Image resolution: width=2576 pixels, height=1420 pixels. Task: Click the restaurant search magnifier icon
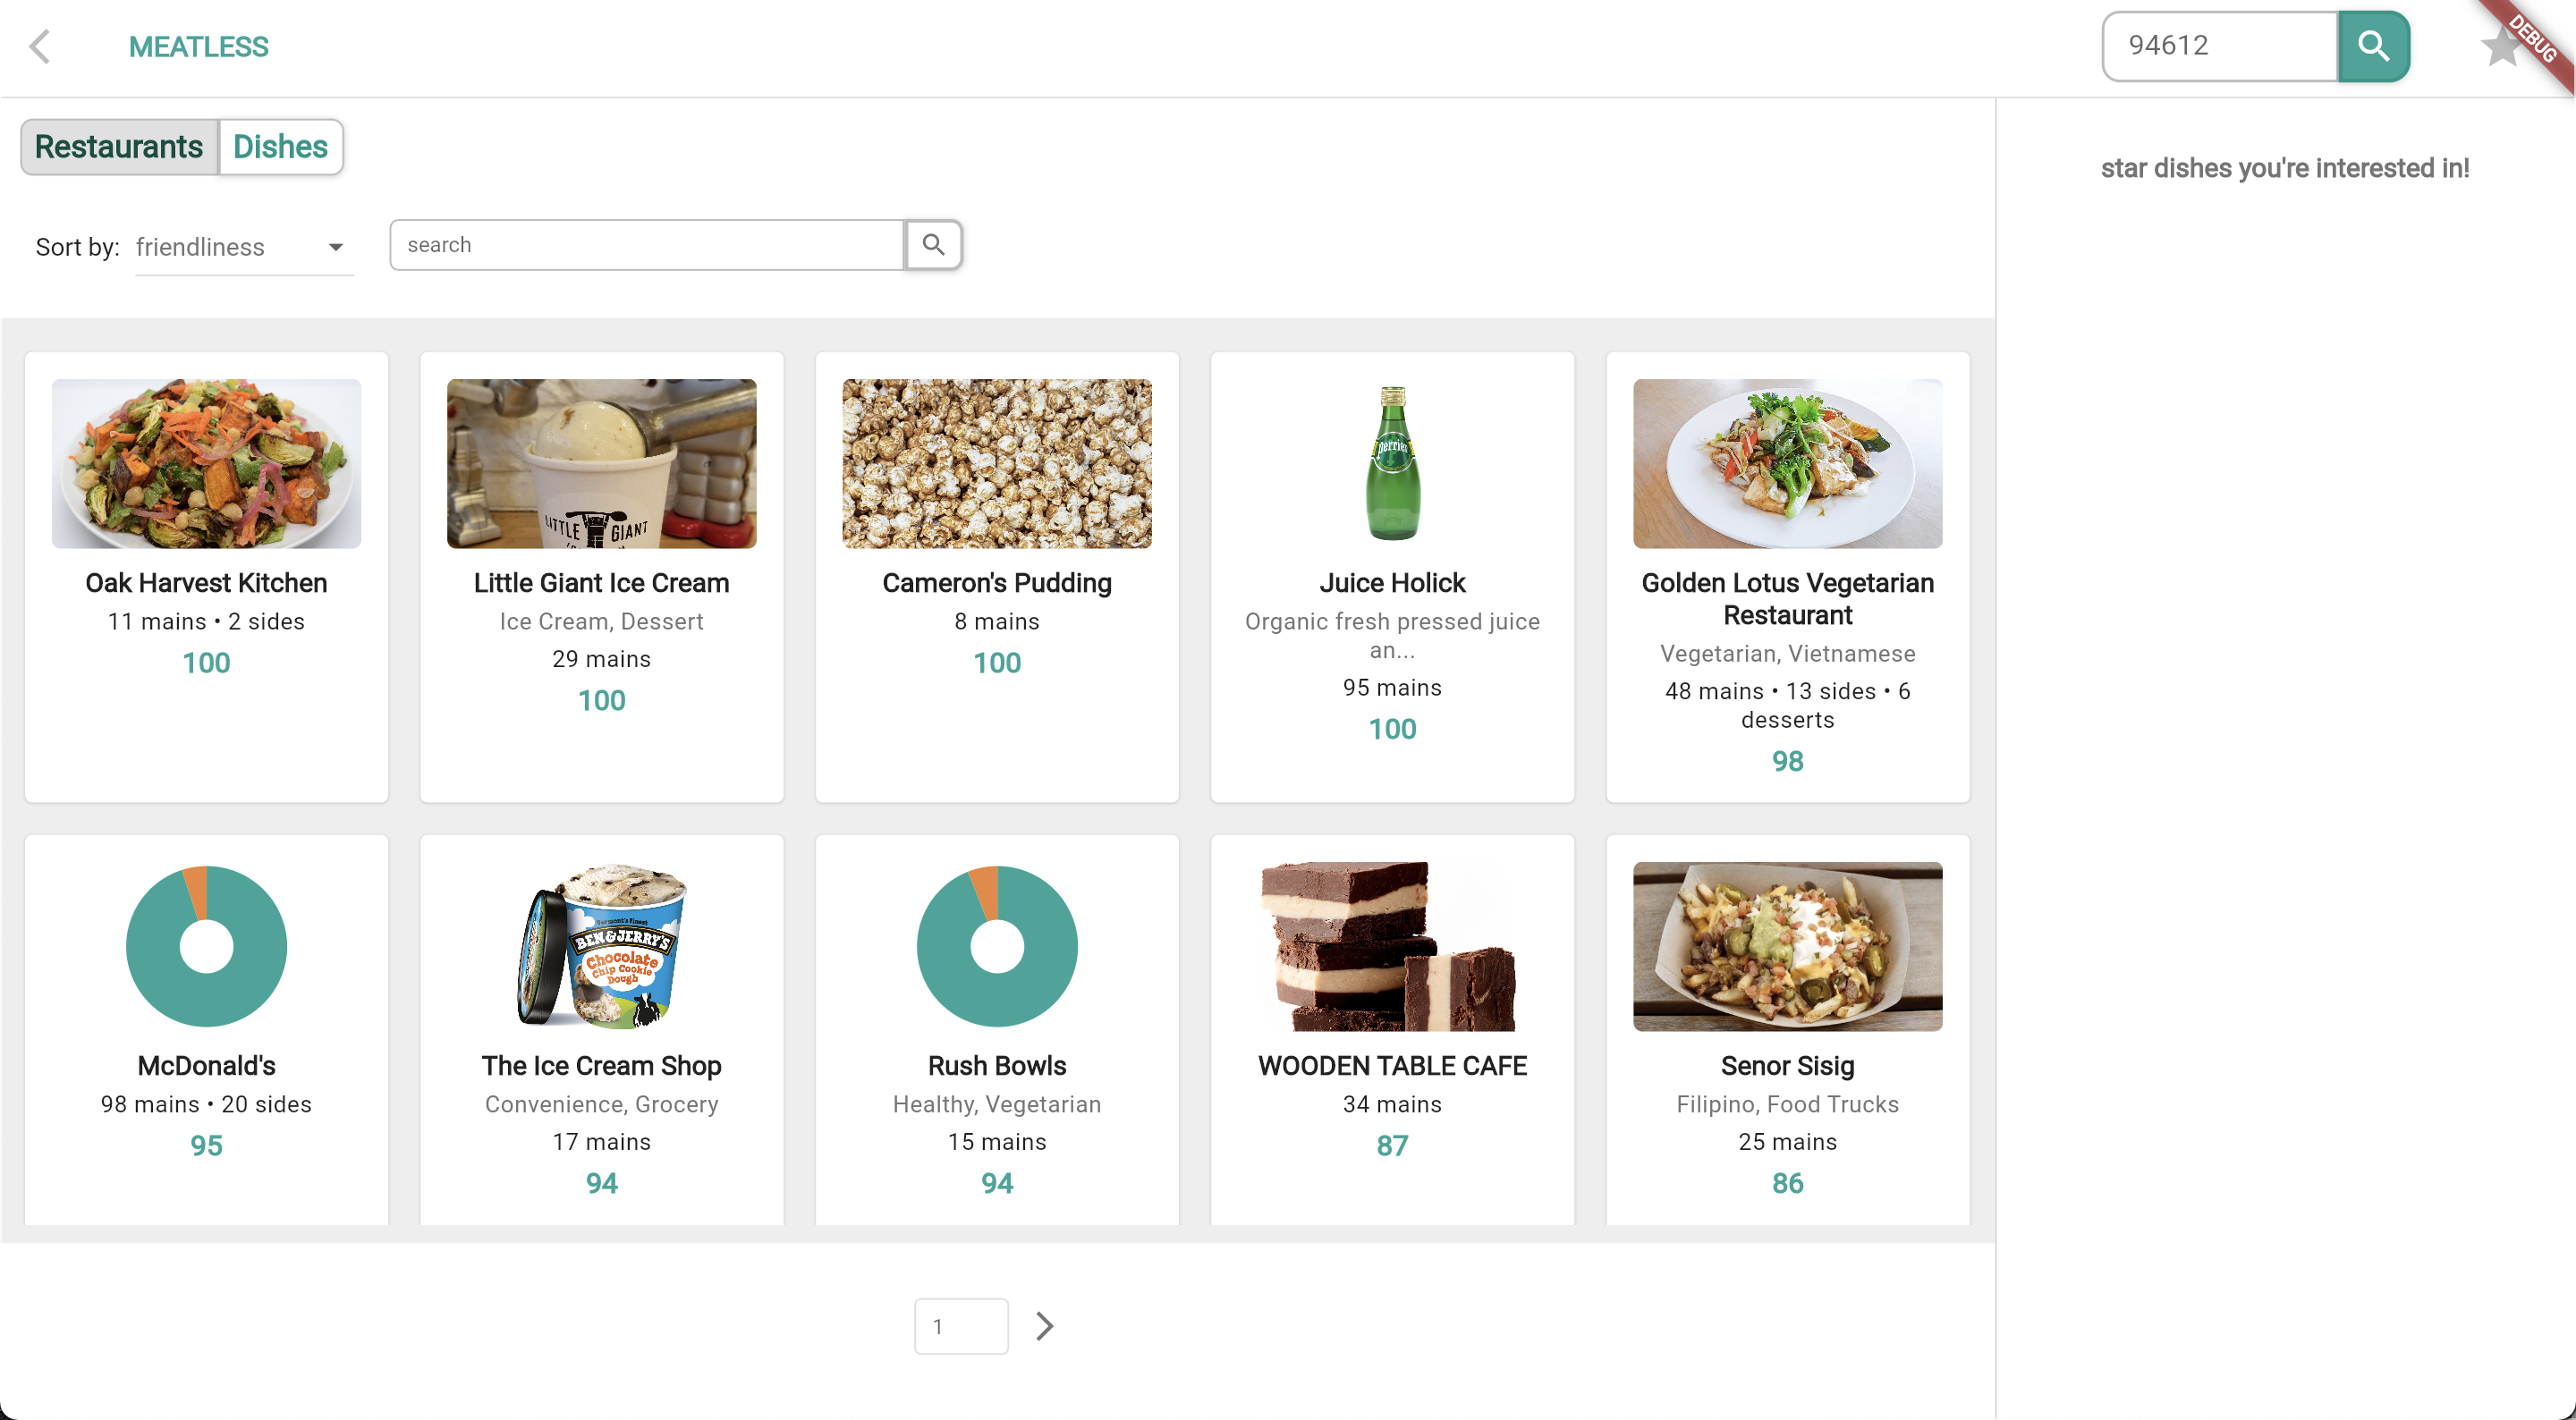[x=933, y=245]
